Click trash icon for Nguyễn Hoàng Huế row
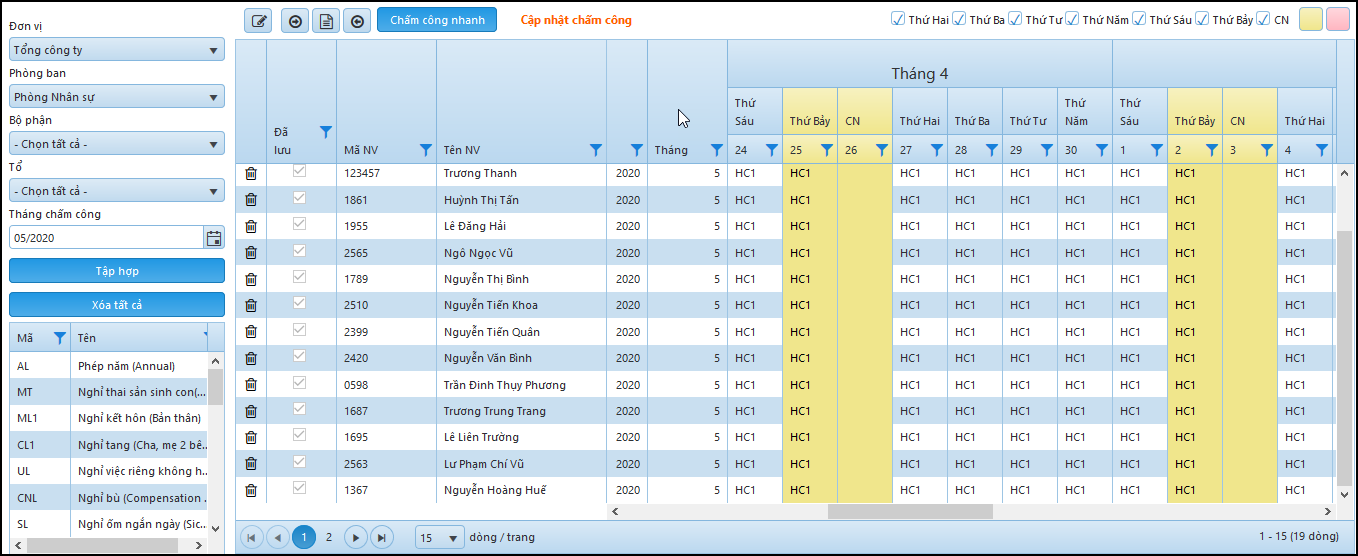 [251, 490]
